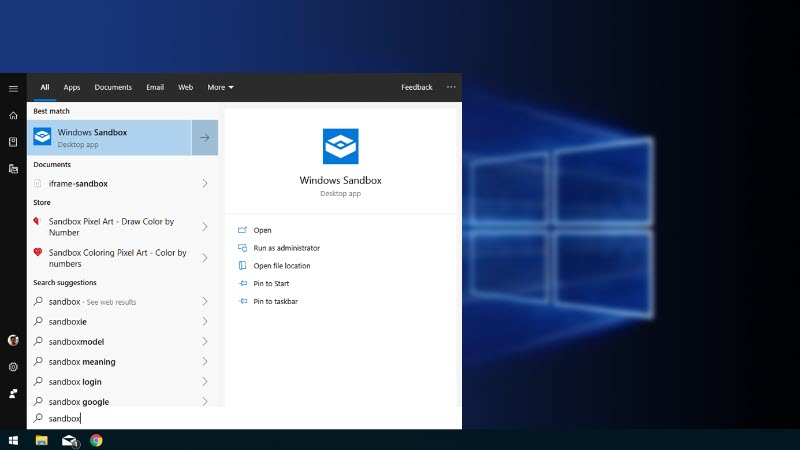Click the iframe-sandbox document icon
Image resolution: width=800 pixels, height=450 pixels.
click(38, 183)
